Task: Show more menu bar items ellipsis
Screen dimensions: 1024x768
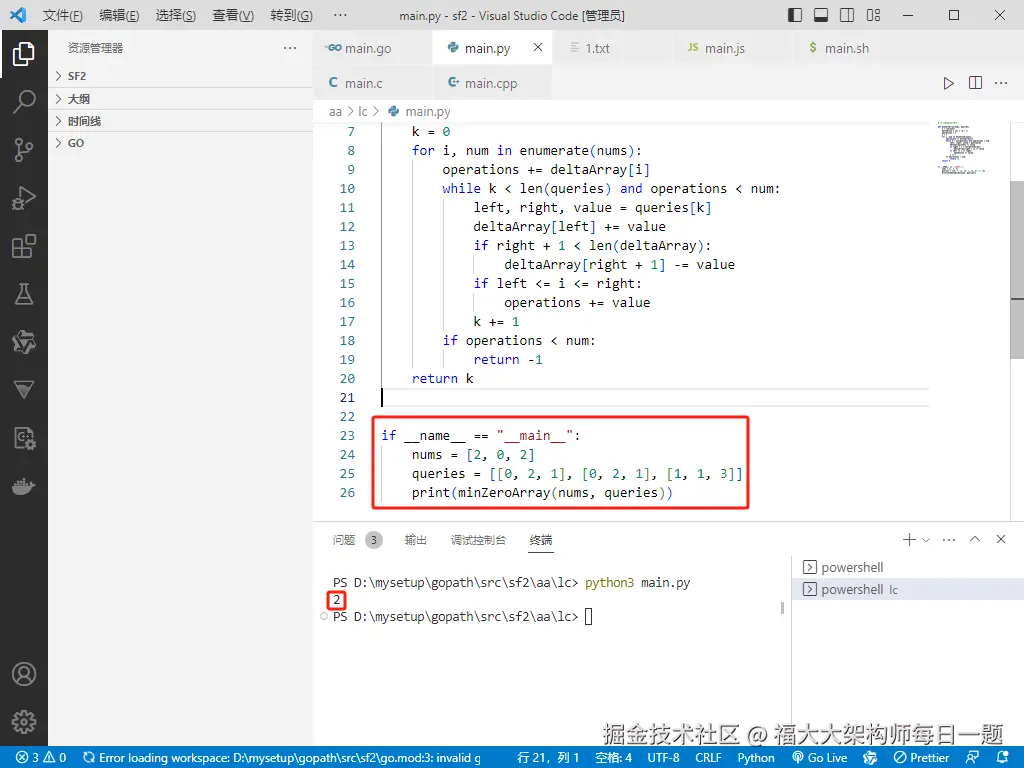Action: point(340,15)
